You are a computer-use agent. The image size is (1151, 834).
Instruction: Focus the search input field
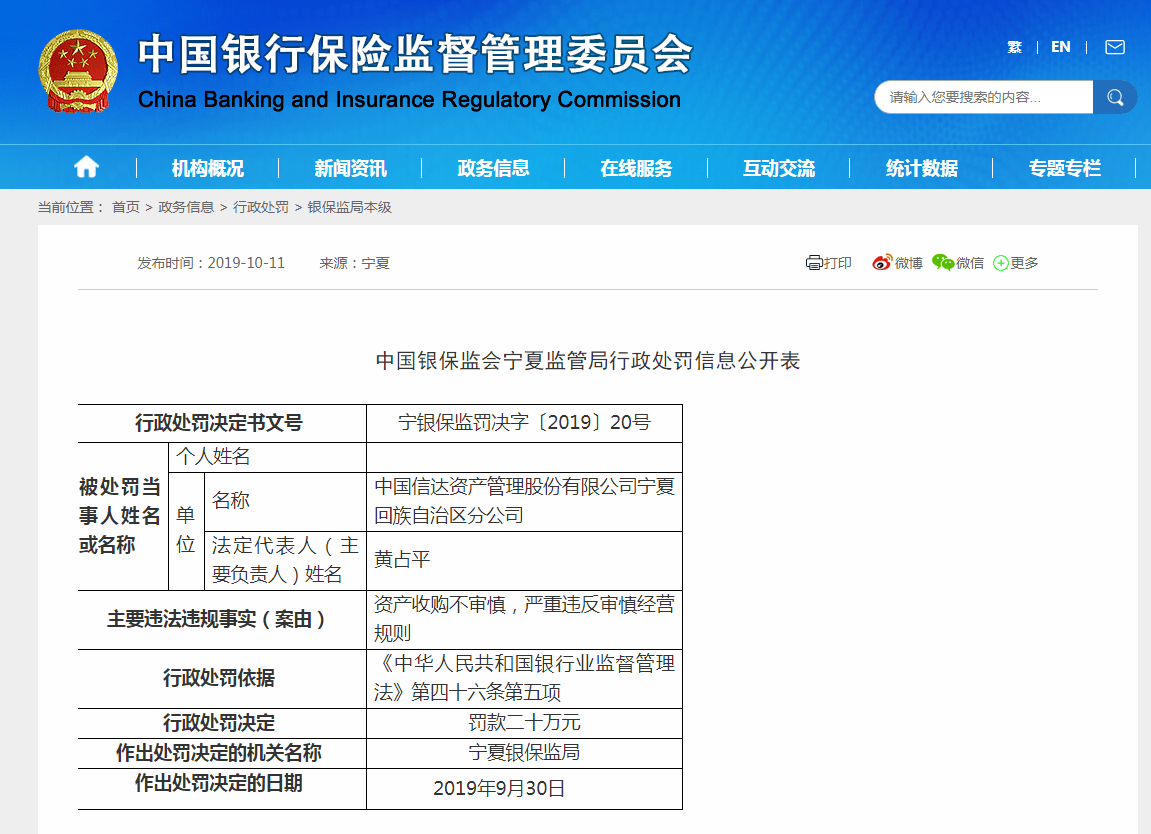[984, 97]
